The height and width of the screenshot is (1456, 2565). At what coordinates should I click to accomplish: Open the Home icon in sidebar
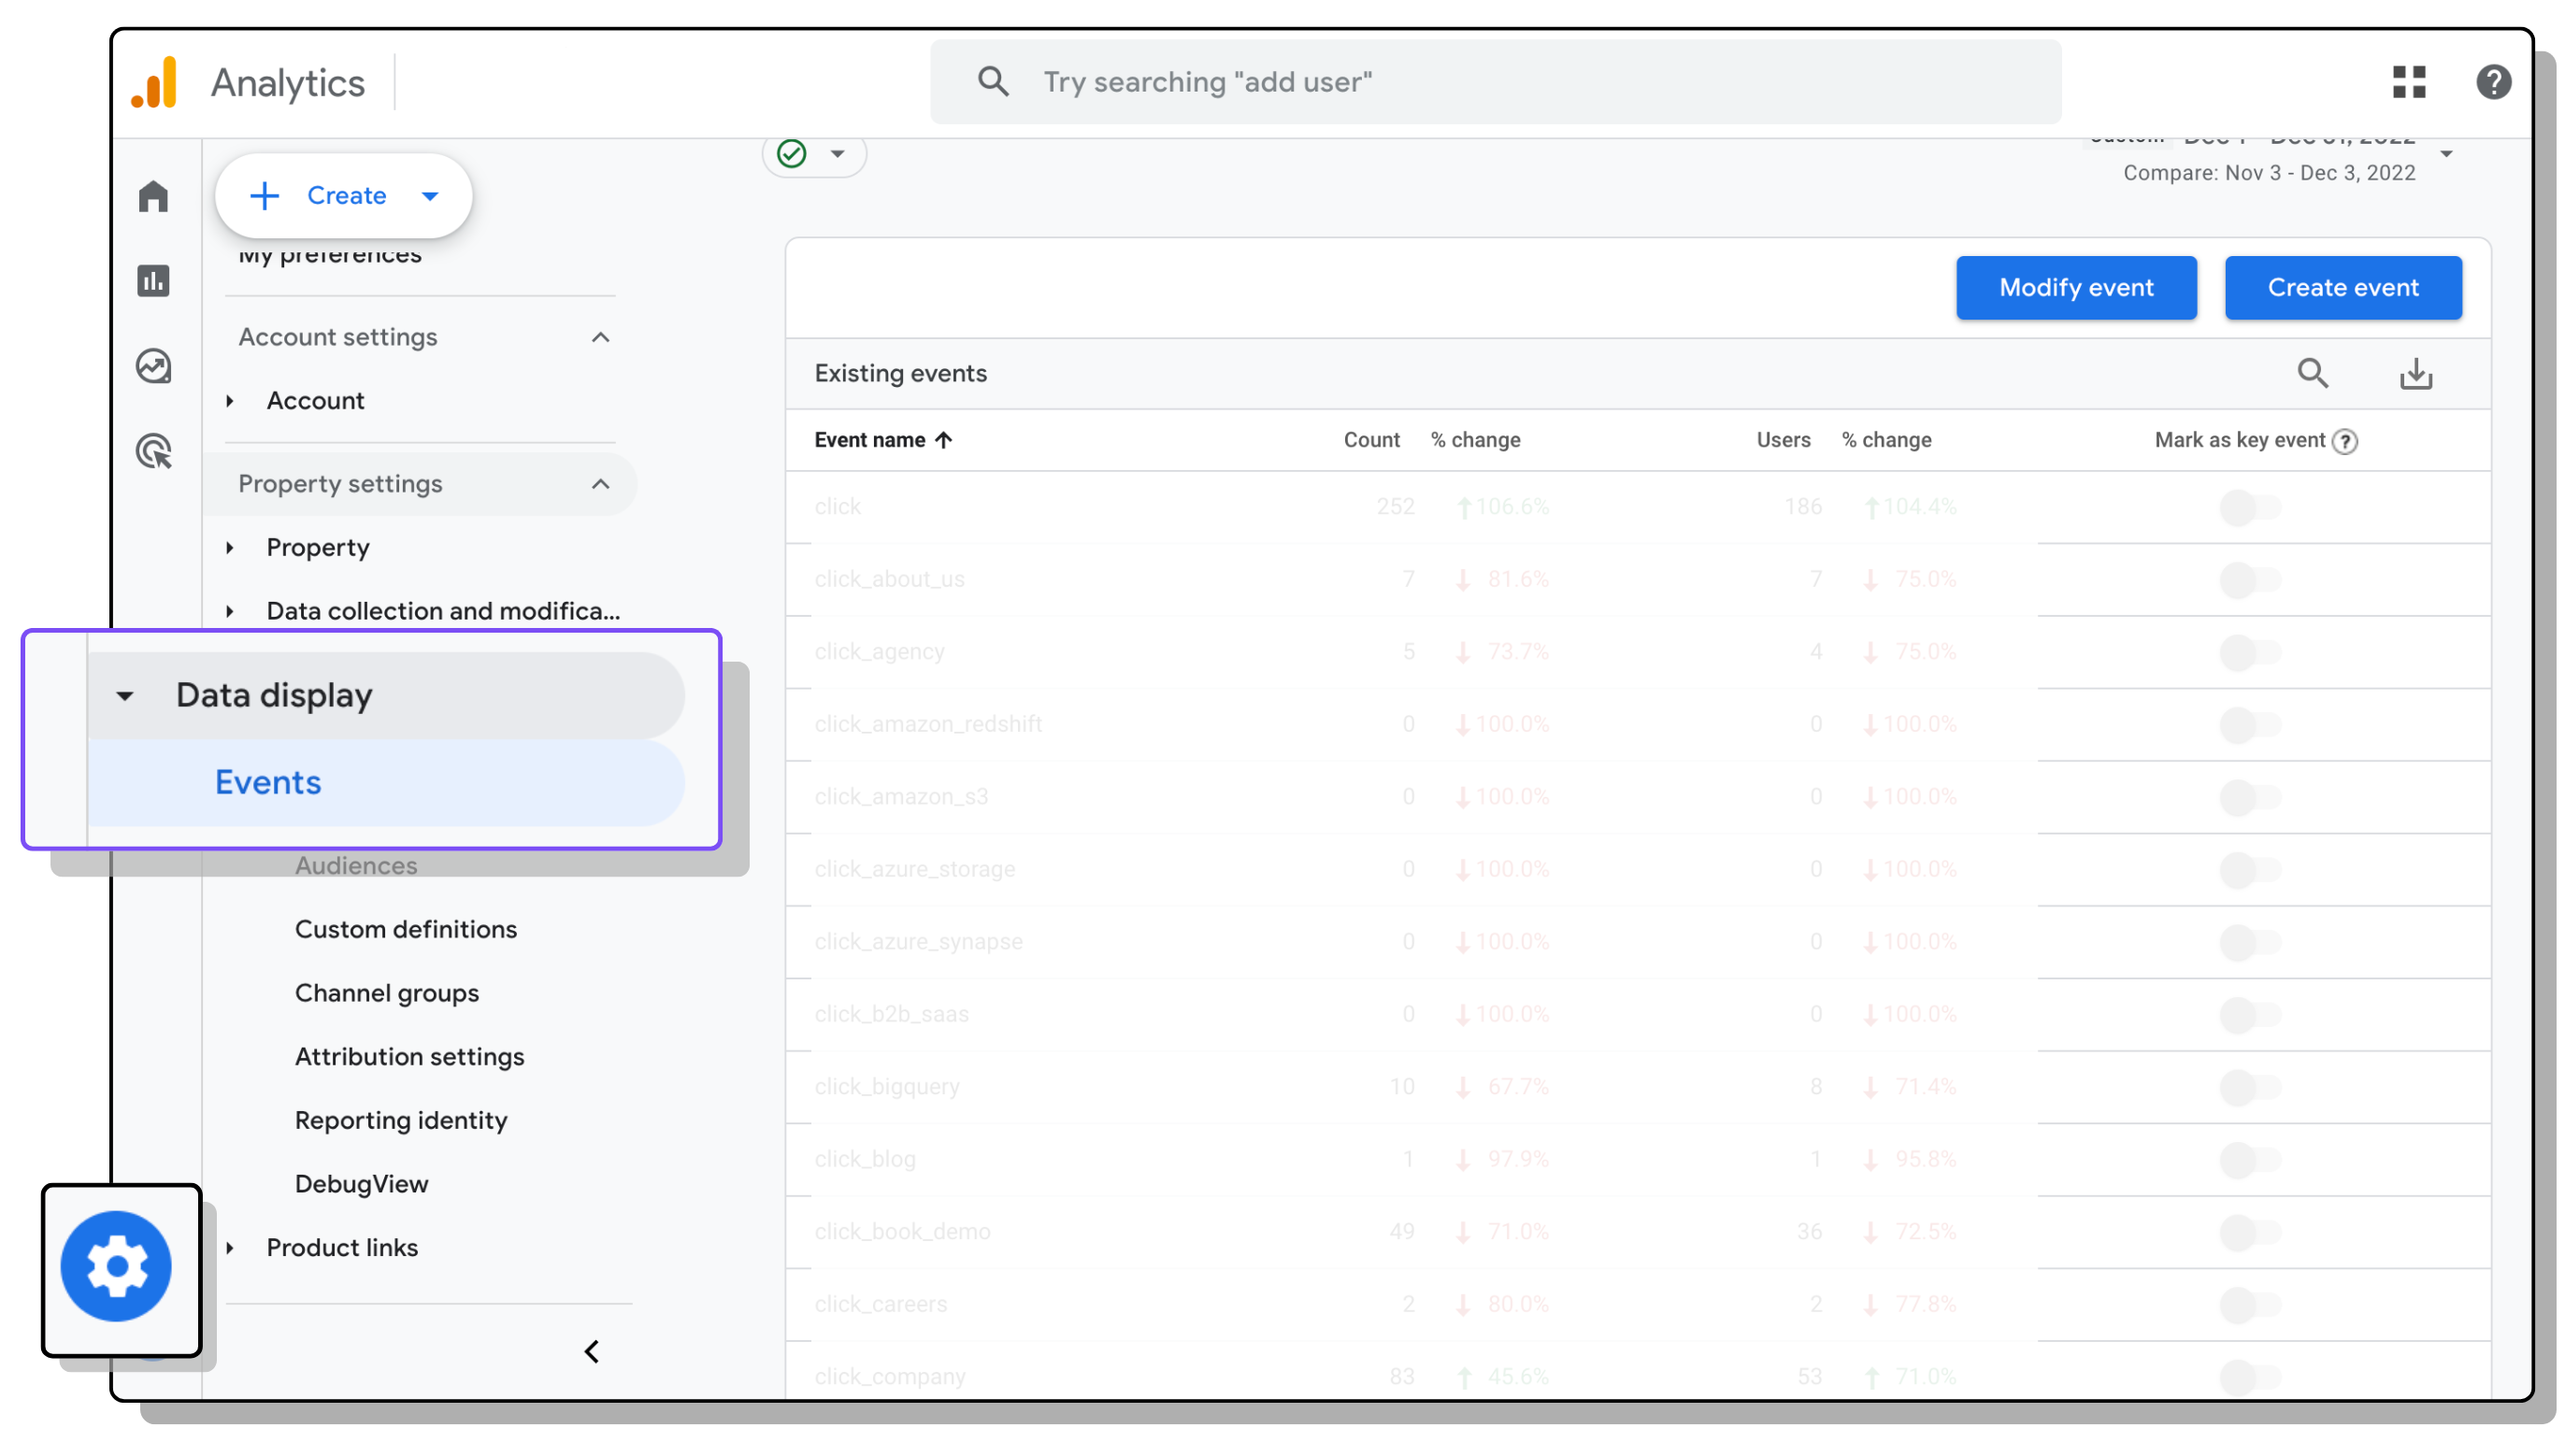point(153,196)
